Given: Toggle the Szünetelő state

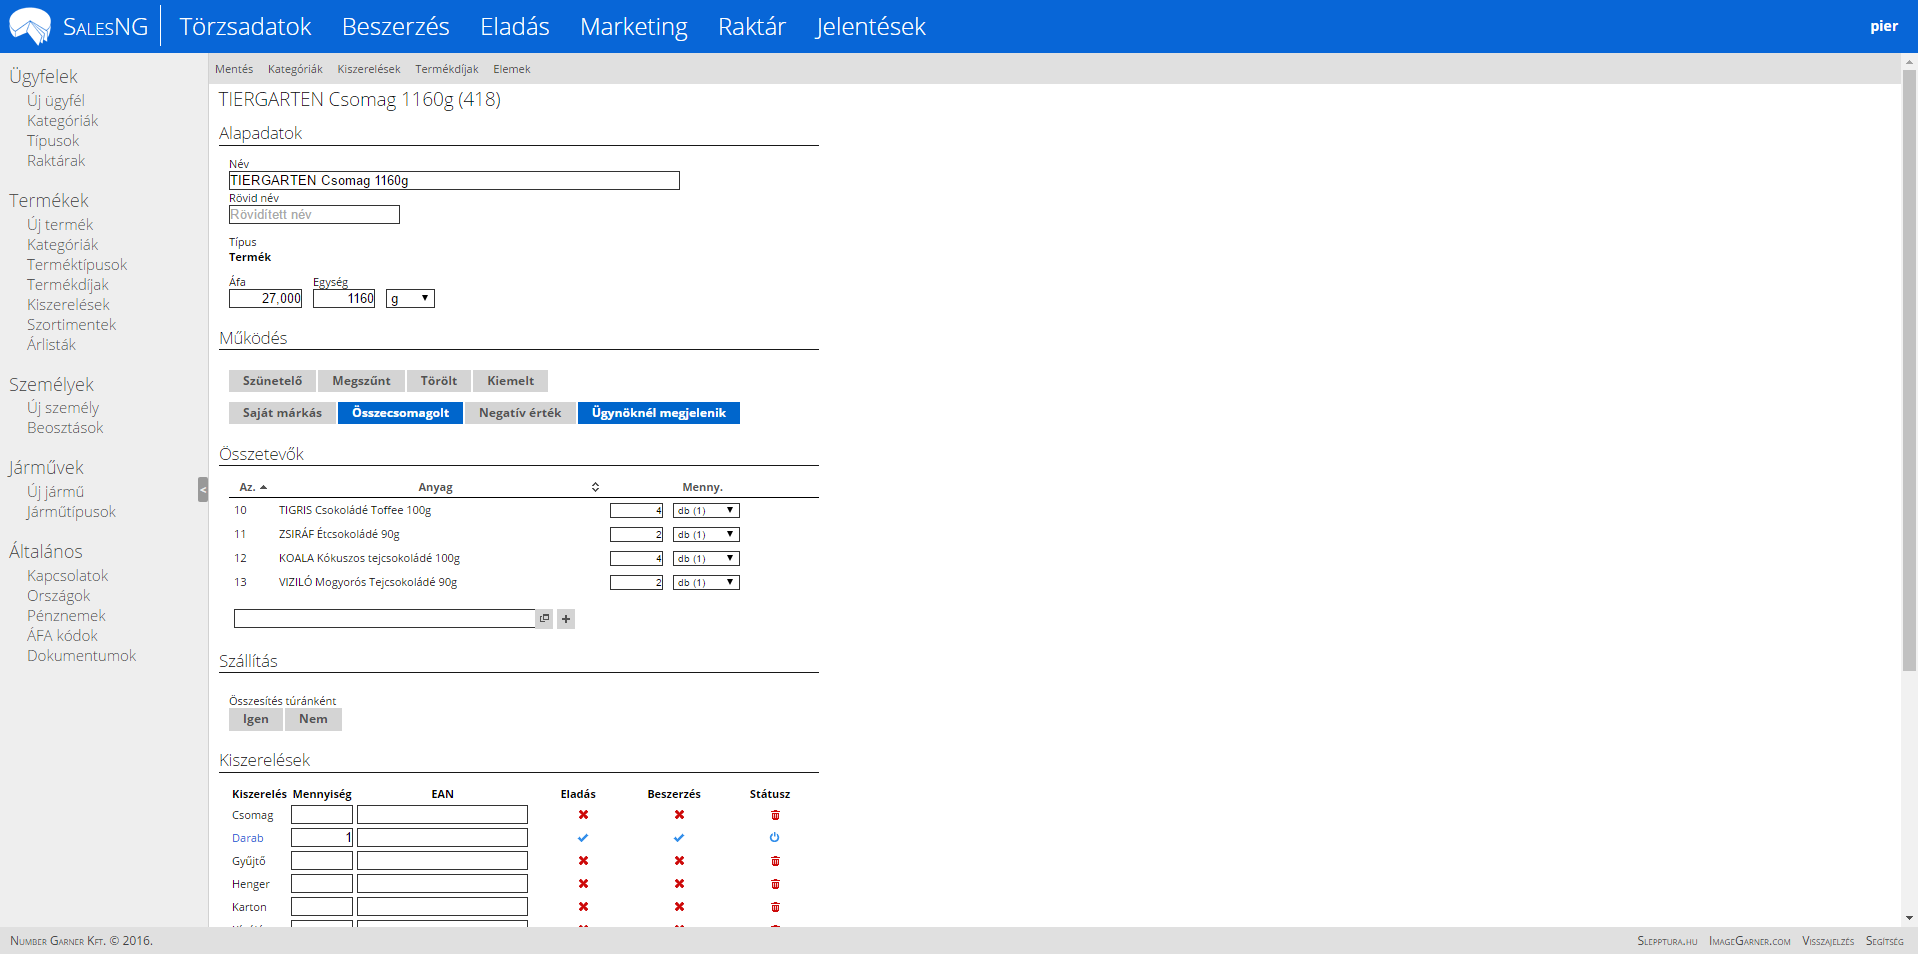Looking at the screenshot, I should (272, 381).
